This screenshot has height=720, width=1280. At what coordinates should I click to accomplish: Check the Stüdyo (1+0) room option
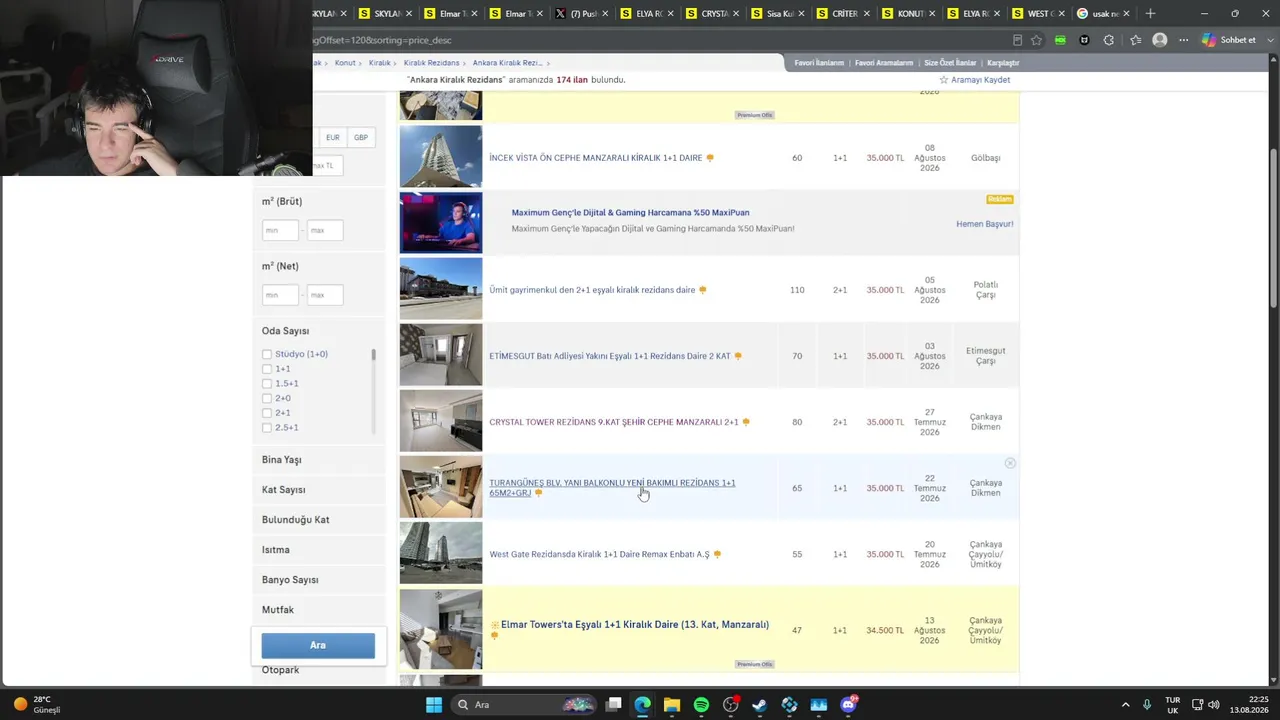[267, 354]
